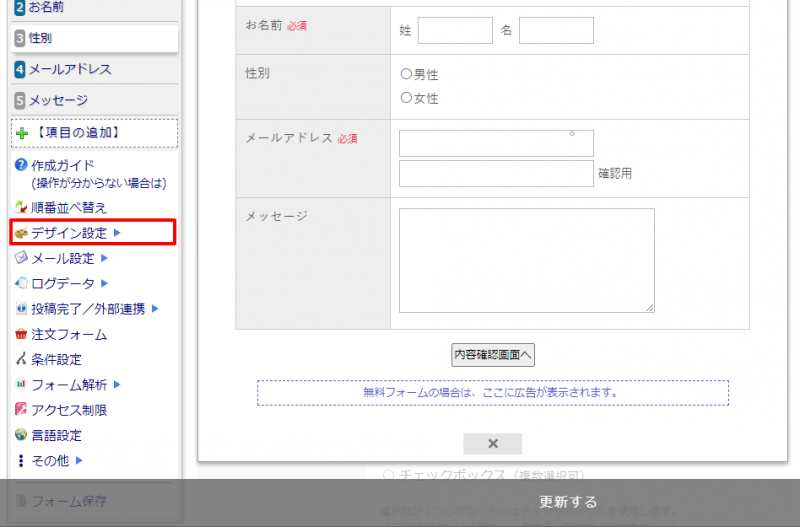Close the preview with the × button
Screen dimensions: 800x527
(492, 444)
